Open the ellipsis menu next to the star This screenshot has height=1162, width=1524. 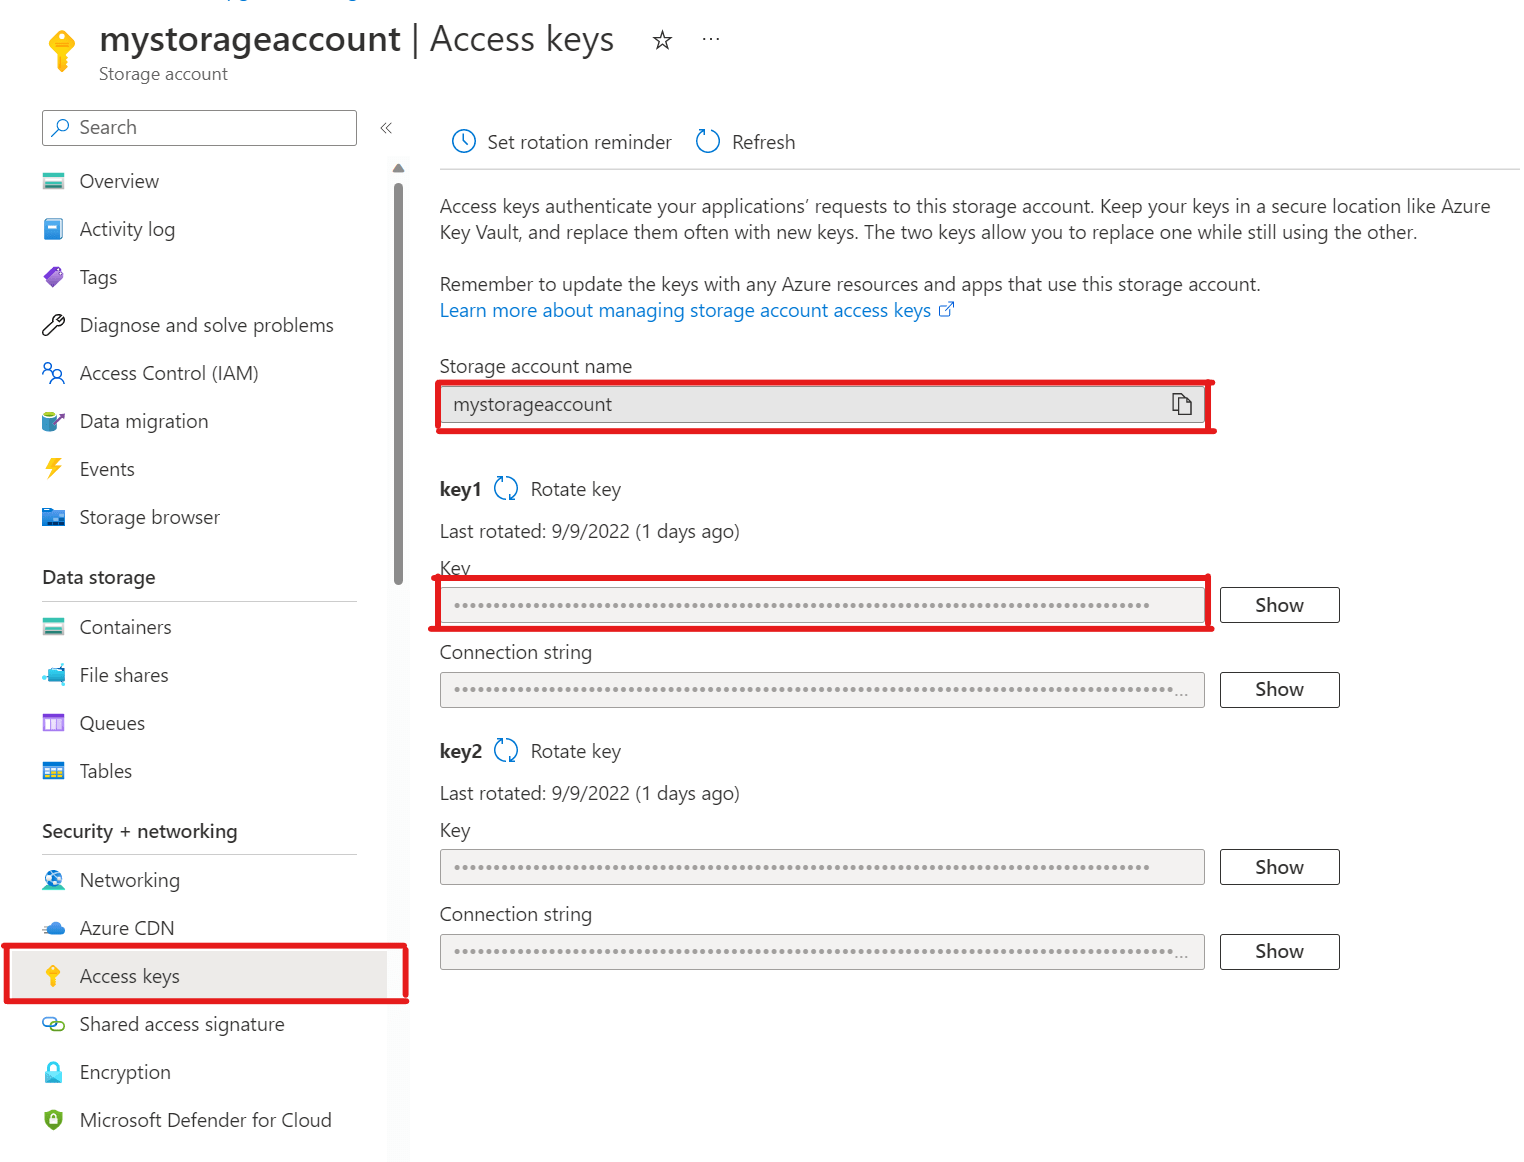[710, 38]
